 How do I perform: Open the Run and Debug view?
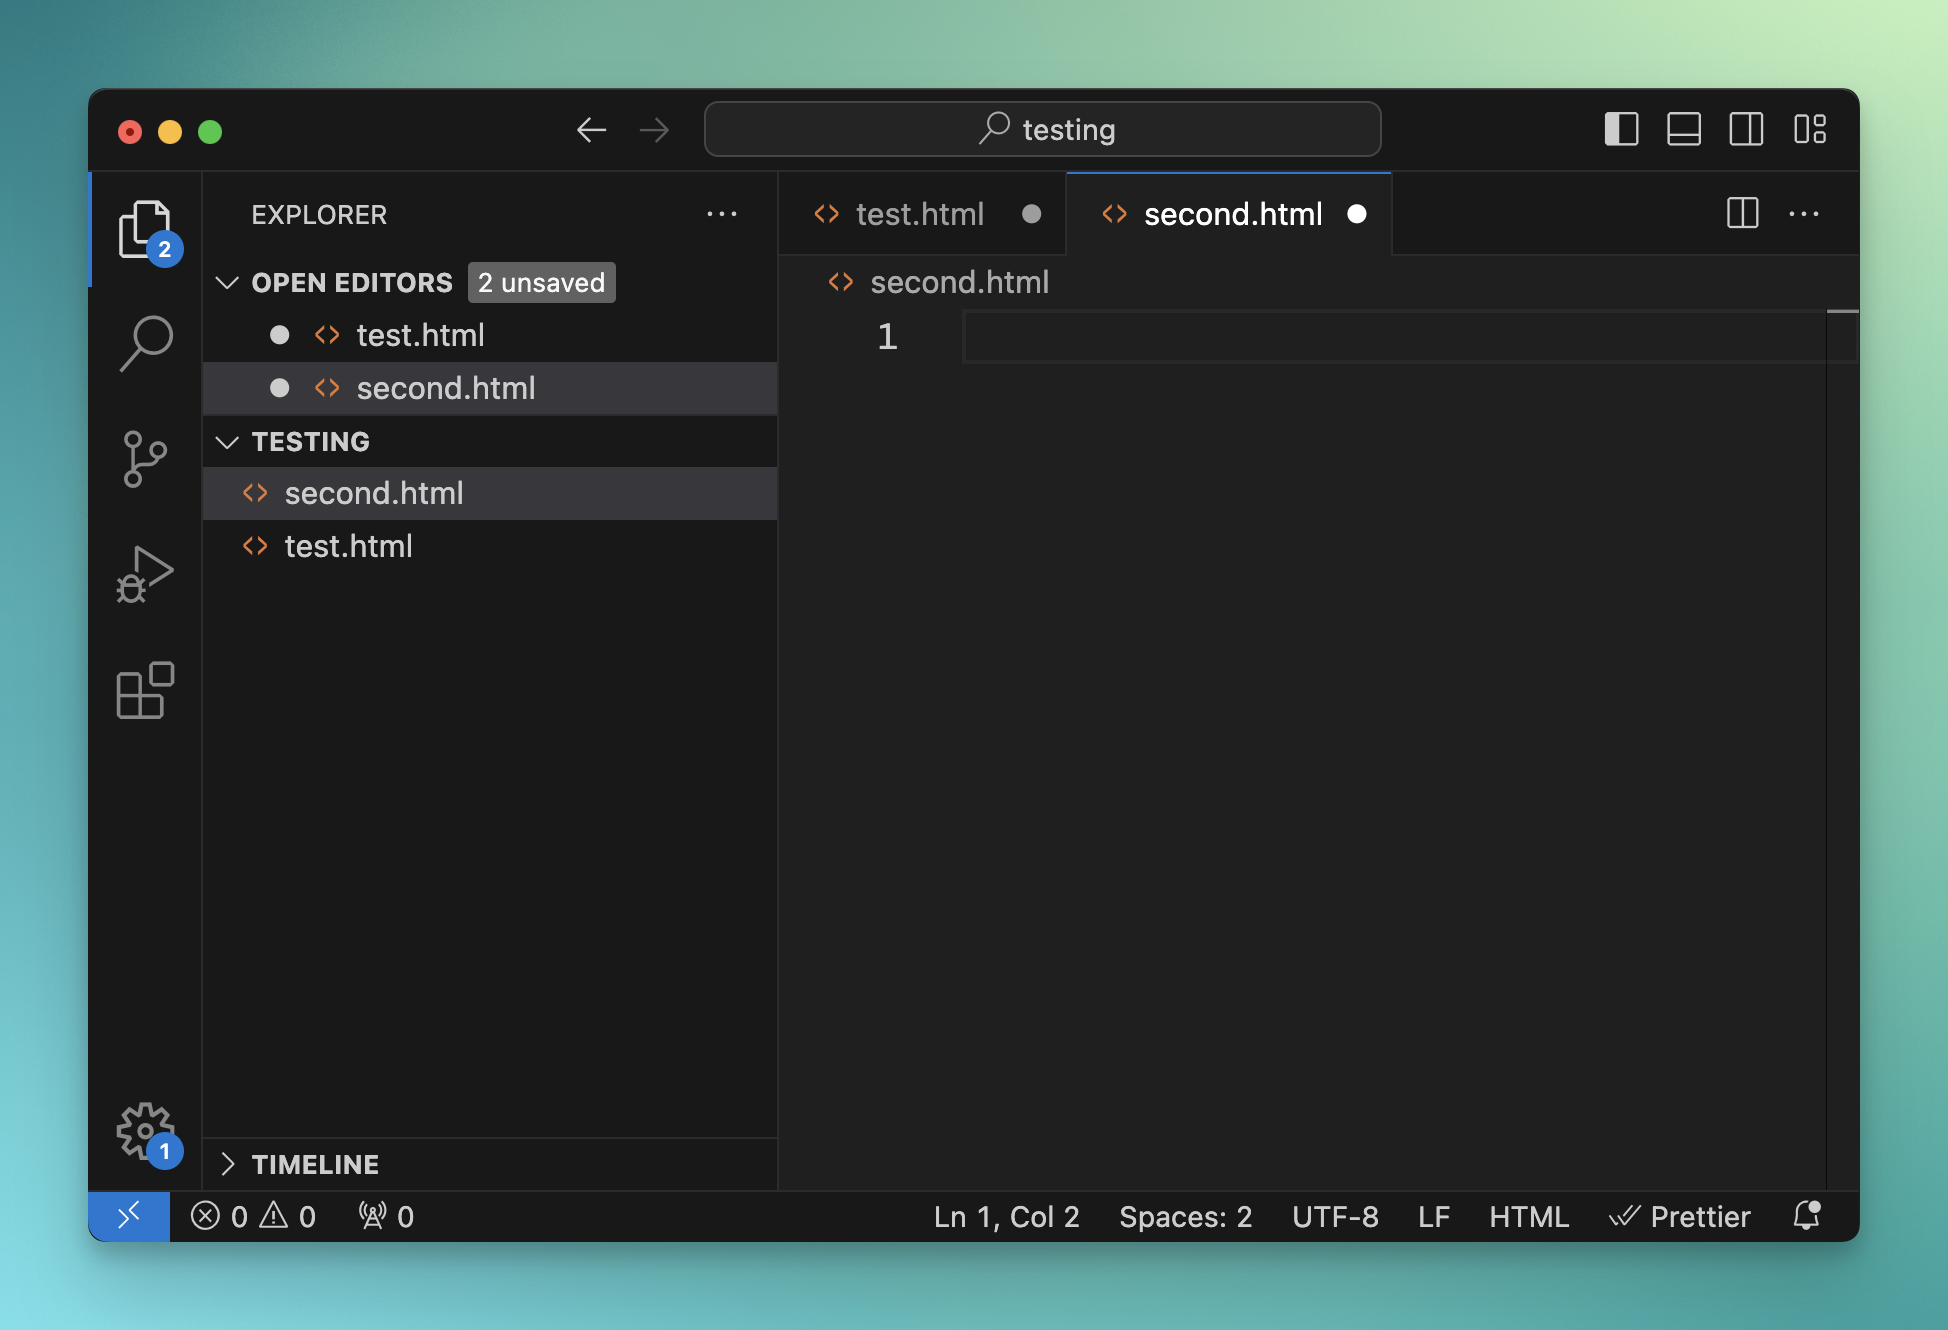point(146,574)
